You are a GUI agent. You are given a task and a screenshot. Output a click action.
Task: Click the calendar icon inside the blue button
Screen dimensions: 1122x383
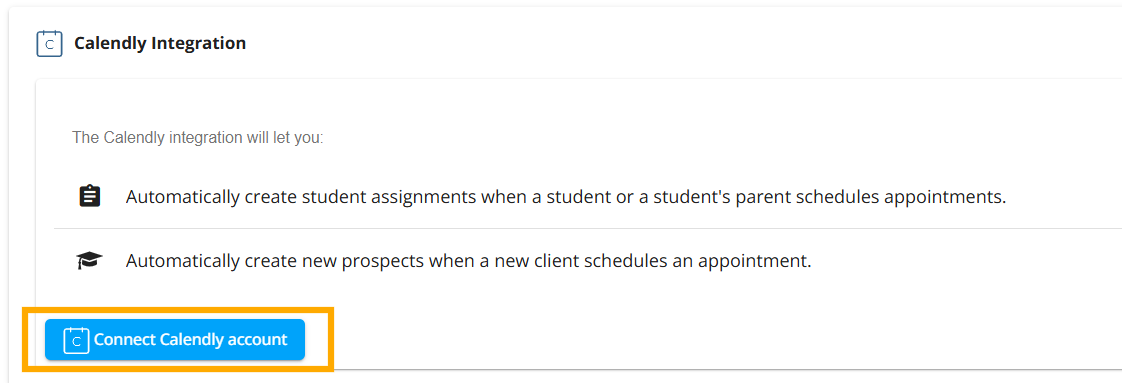pyautogui.click(x=76, y=340)
